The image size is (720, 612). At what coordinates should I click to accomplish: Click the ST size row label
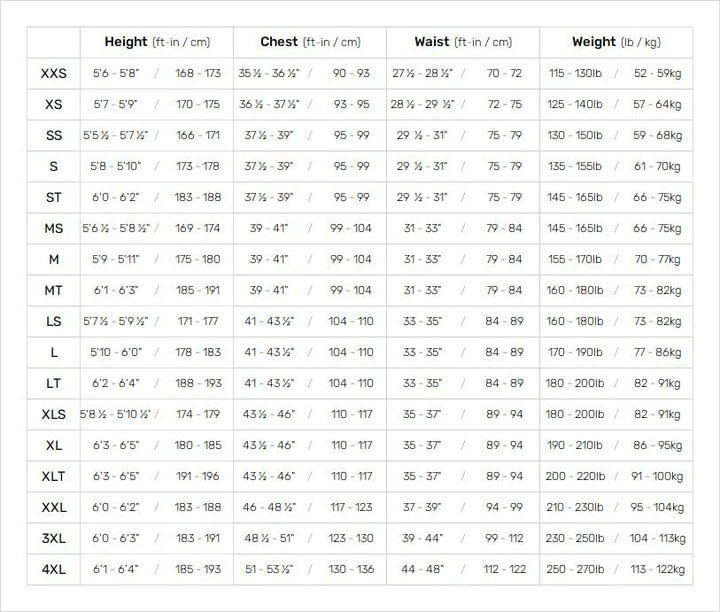[54, 197]
